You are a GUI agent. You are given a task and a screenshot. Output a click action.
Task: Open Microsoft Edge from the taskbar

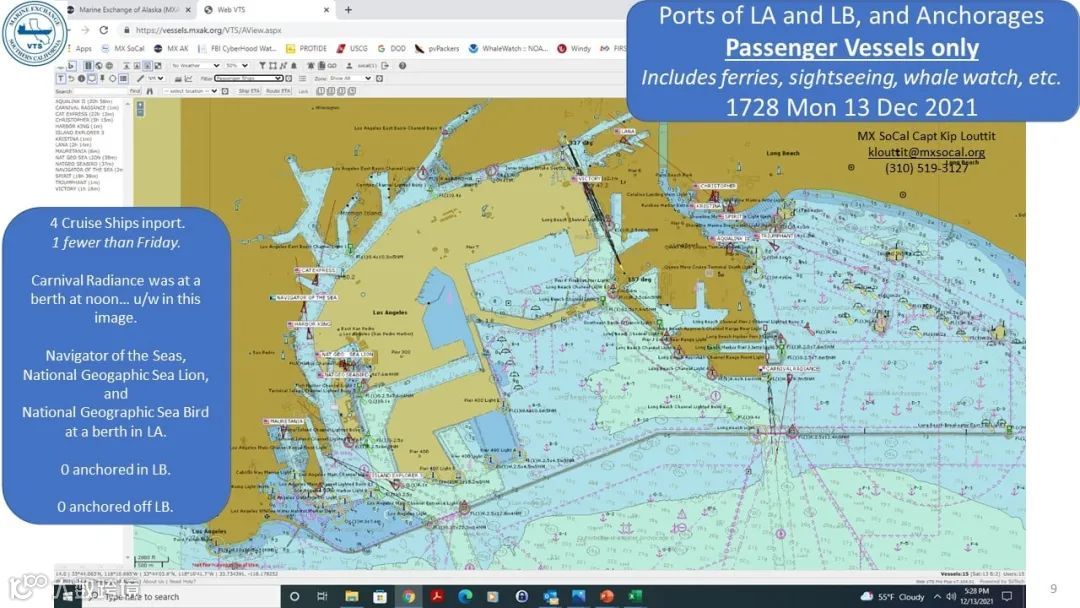[465, 596]
